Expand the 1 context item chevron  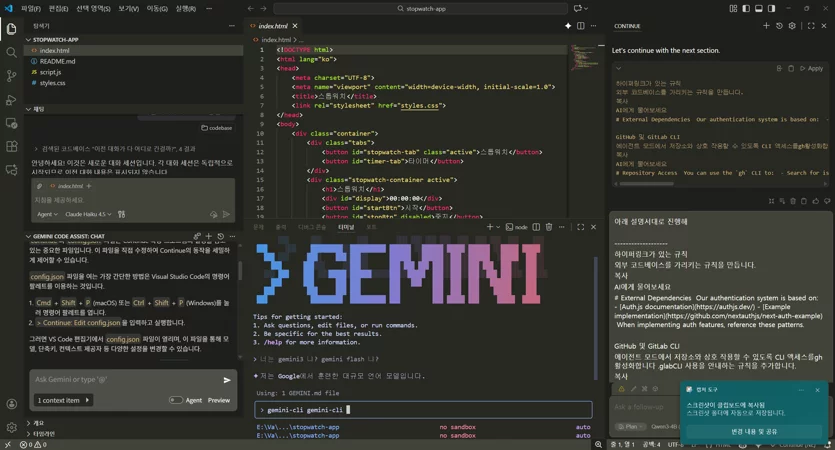click(x=87, y=400)
